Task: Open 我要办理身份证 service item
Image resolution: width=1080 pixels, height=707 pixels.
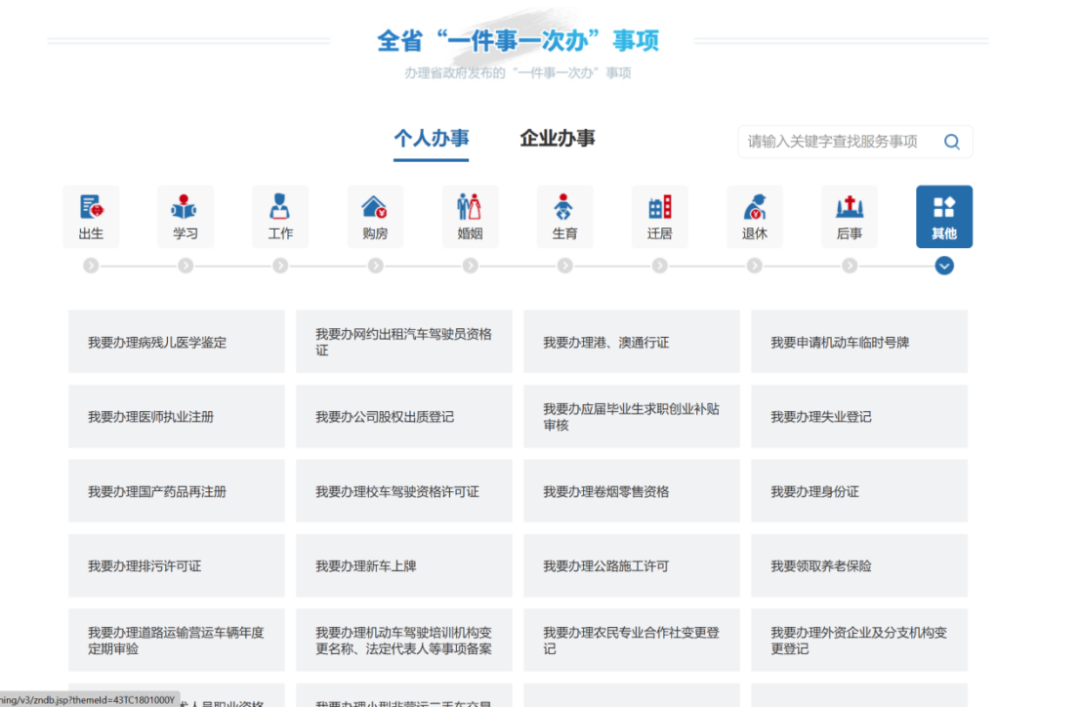Action: pos(859,491)
